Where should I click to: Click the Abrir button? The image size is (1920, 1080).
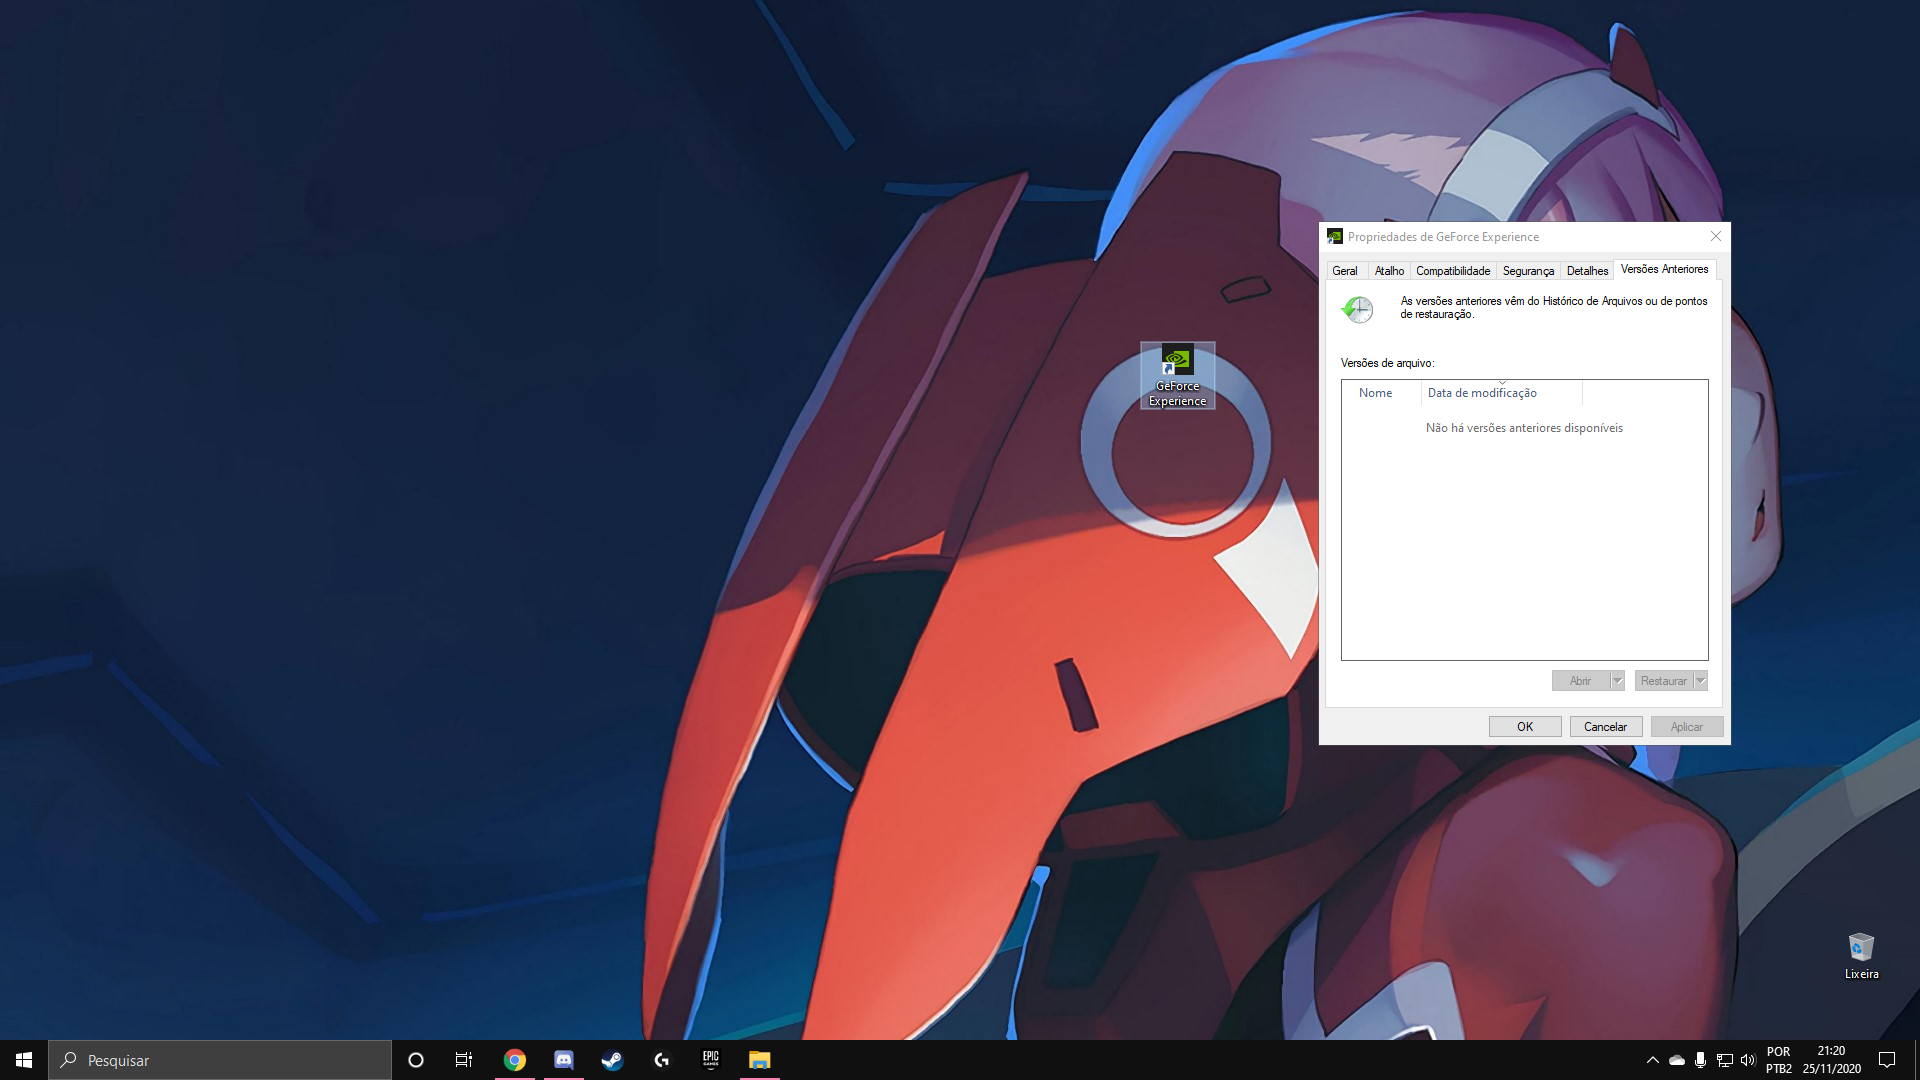[x=1580, y=681]
